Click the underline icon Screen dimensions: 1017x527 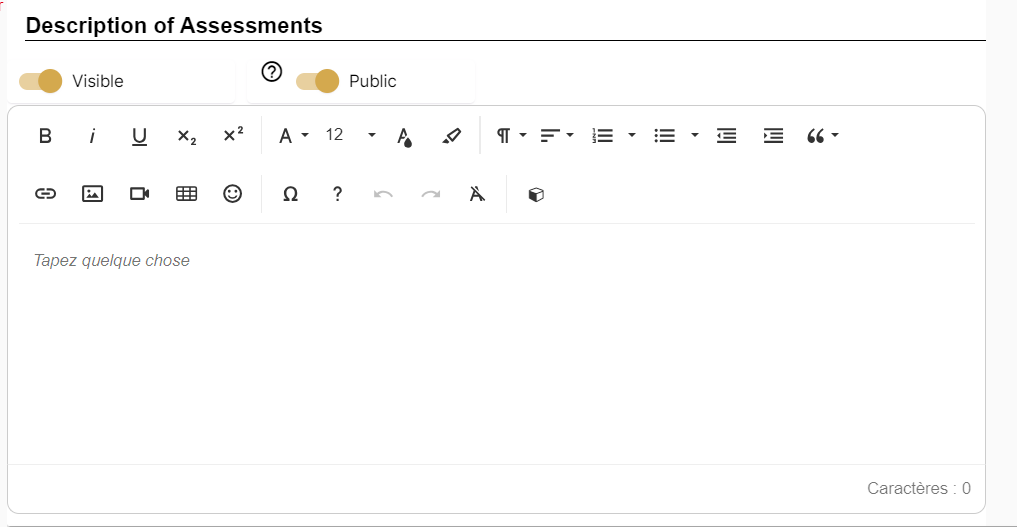pyautogui.click(x=139, y=136)
